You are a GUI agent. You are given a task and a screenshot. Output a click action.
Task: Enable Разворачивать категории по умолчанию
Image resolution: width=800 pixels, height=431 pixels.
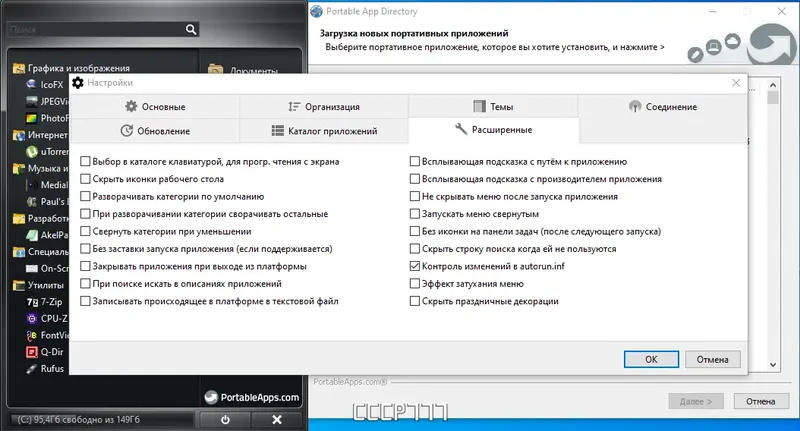[85, 196]
